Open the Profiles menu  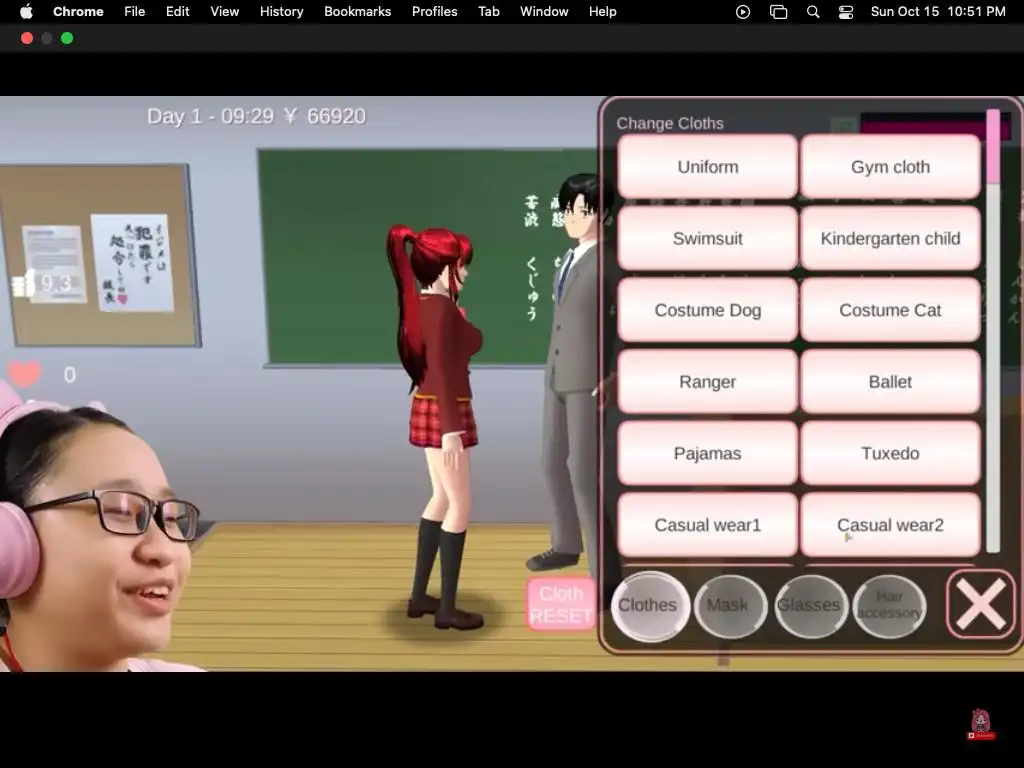pyautogui.click(x=434, y=11)
